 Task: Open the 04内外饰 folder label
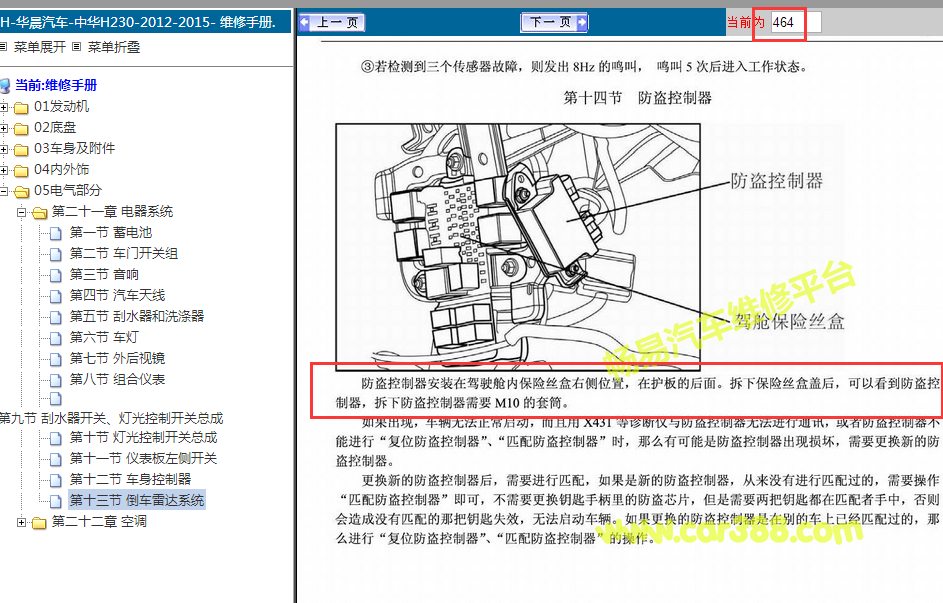[61, 170]
